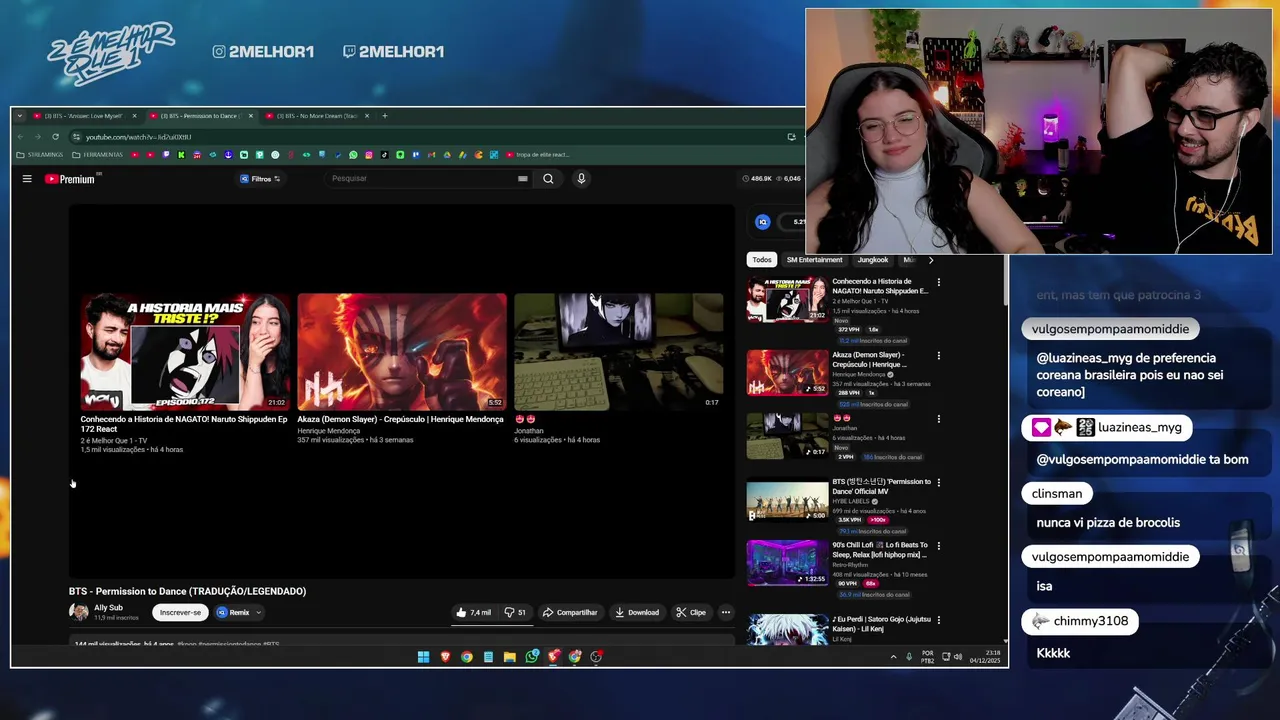
Task: Open FERRAMENTAS bookmarks folder
Action: coord(97,155)
